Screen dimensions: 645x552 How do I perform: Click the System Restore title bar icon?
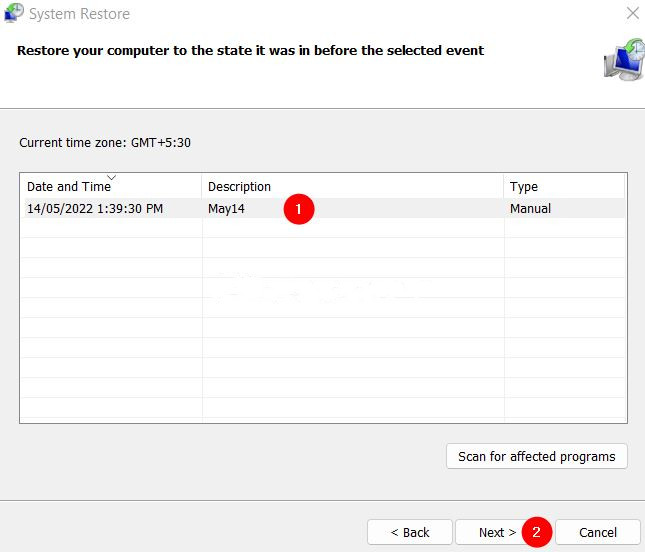[14, 14]
